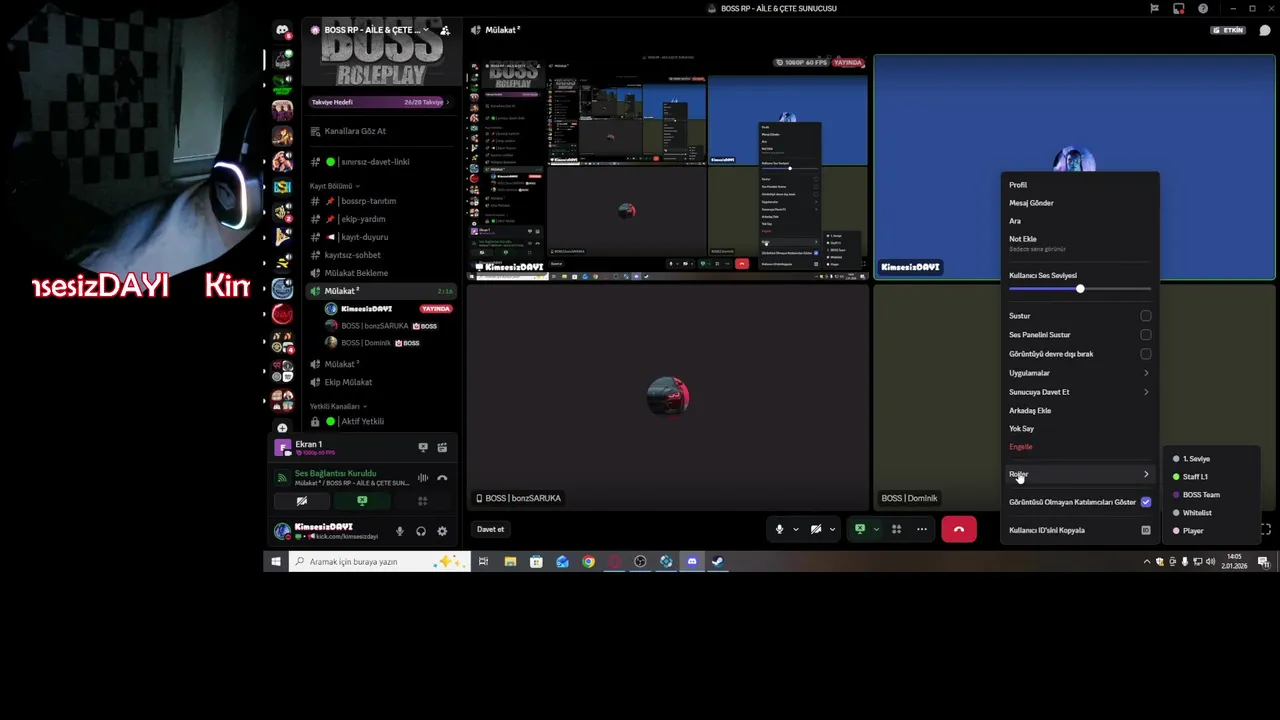The width and height of the screenshot is (1280, 720).
Task: Click the camera-off button in voice panel
Action: (x=302, y=501)
